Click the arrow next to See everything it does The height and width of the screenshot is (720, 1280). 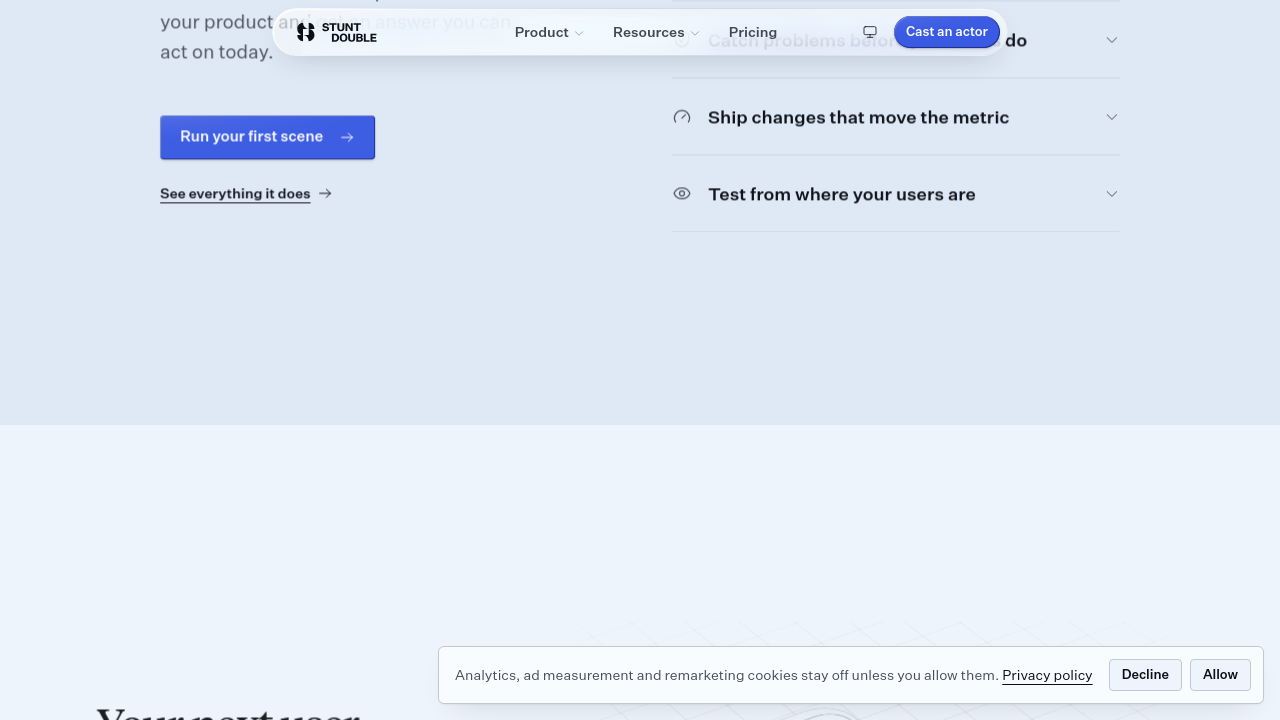point(325,194)
